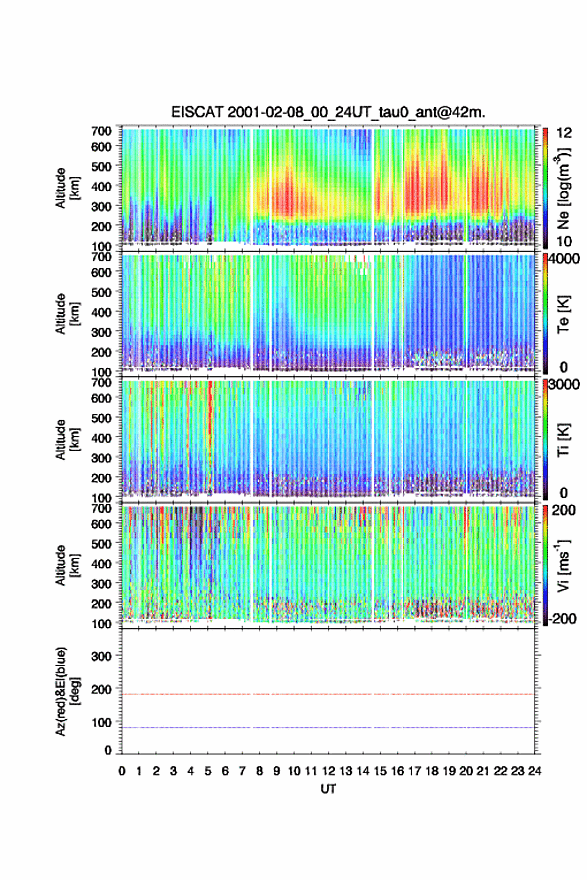Click the UT x-axis label
This screenshot has height=880, width=587.
pos(328,789)
